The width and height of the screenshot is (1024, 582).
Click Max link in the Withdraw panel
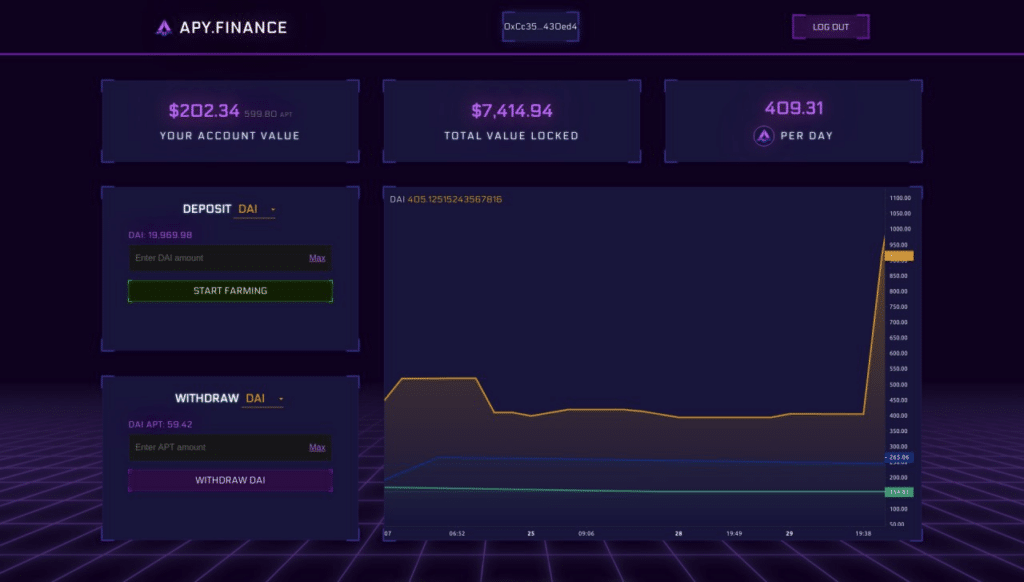point(317,447)
